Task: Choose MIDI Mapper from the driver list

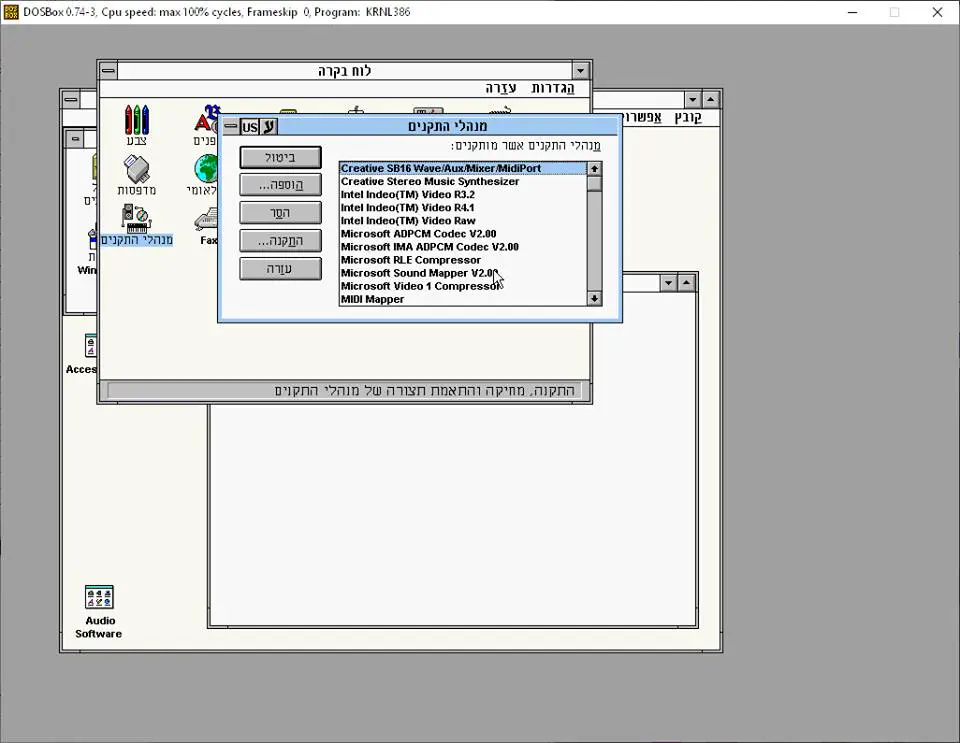Action: click(x=372, y=299)
